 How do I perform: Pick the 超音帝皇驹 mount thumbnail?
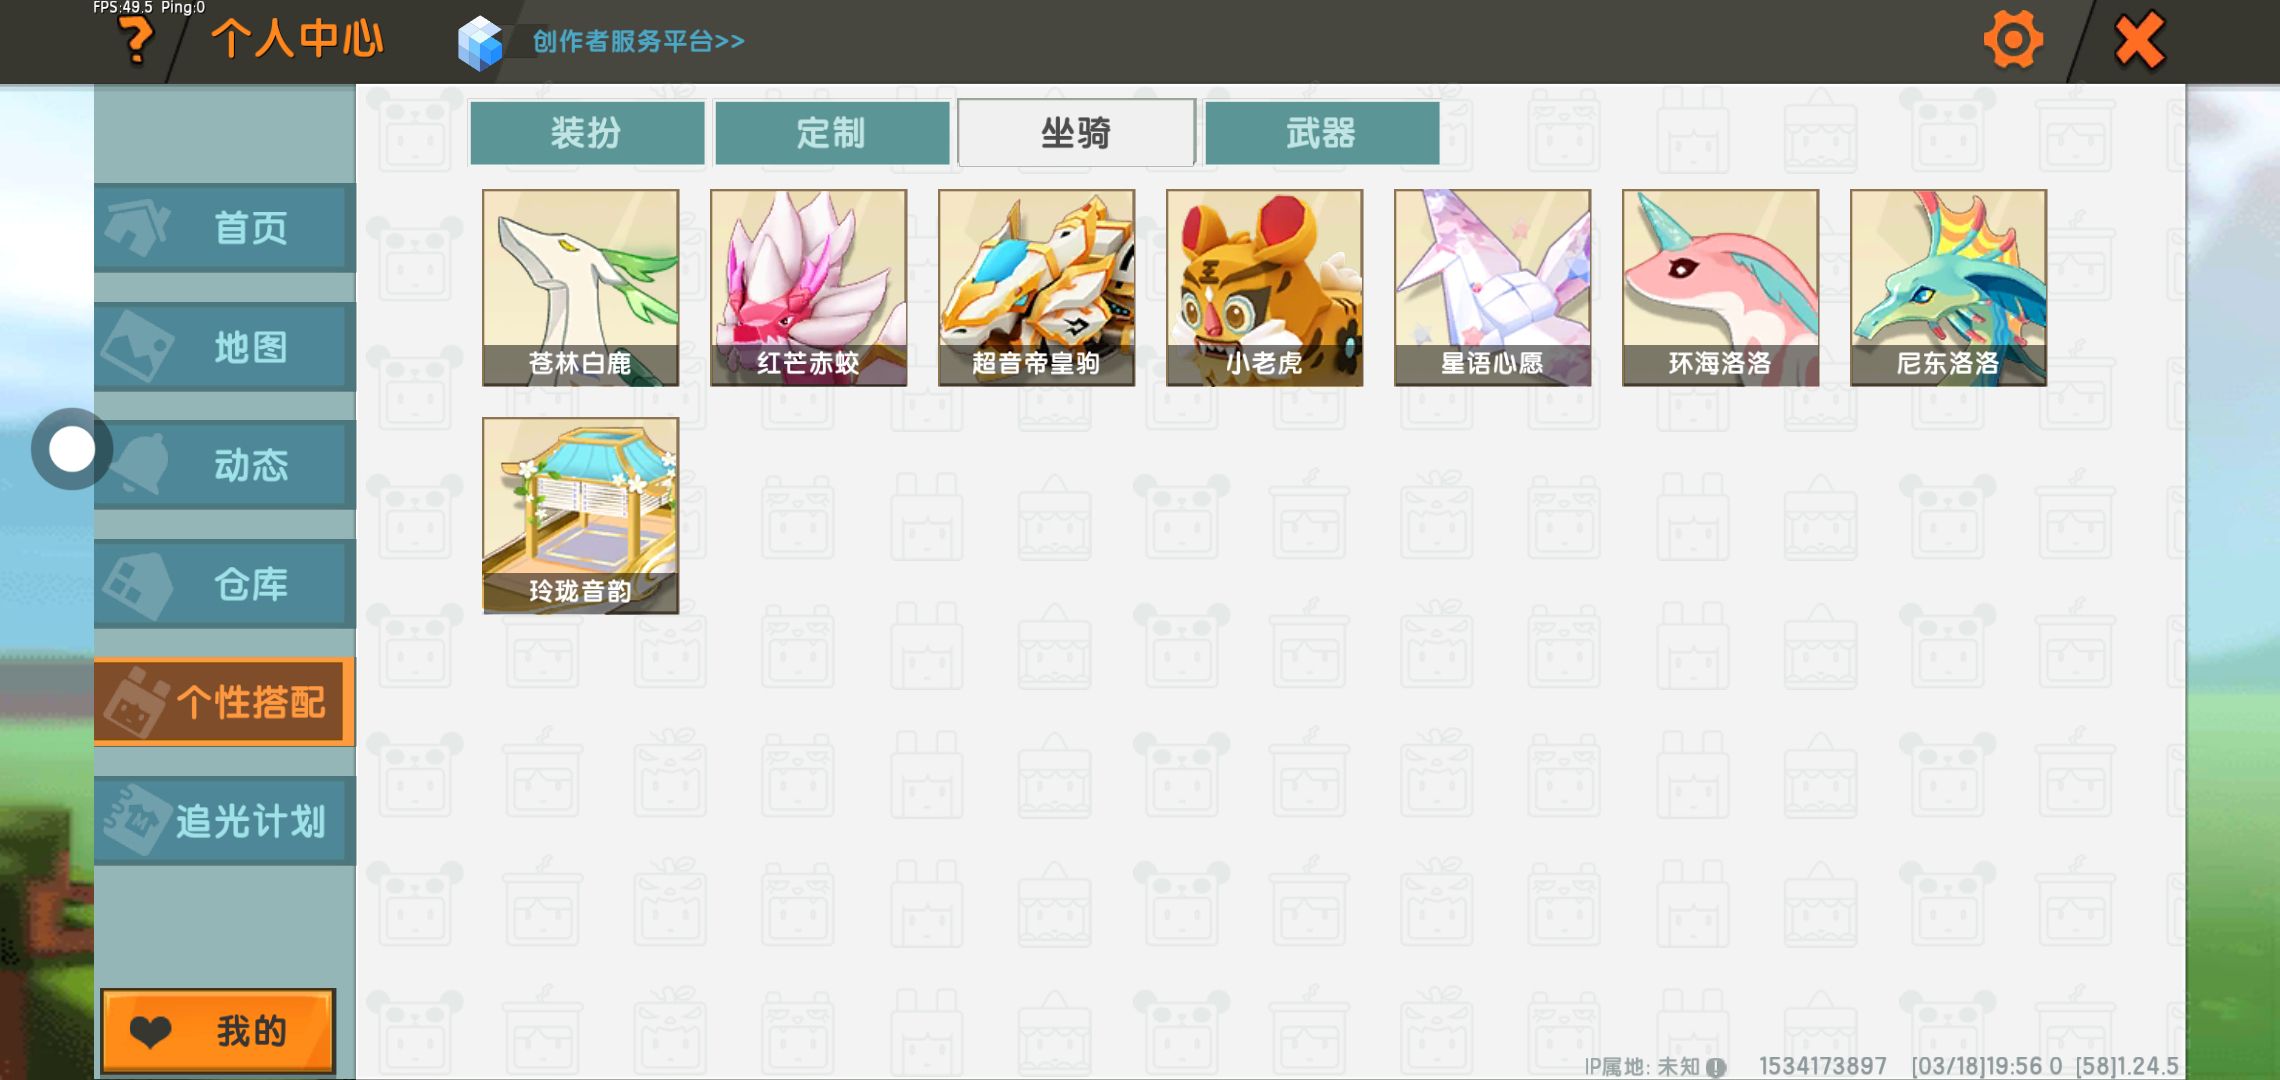tap(1036, 288)
